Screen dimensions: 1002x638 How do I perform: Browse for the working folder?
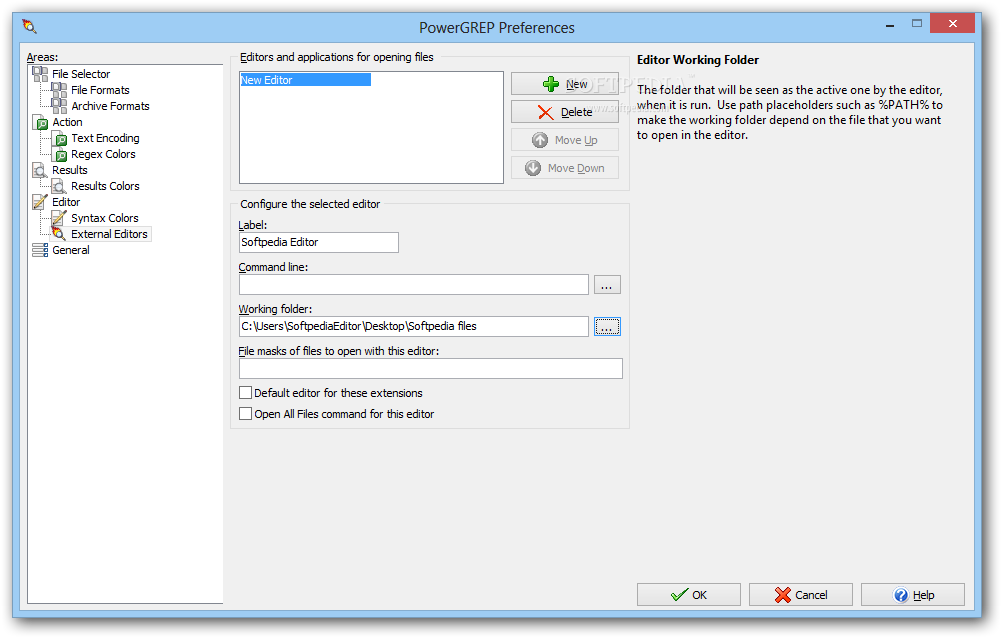click(607, 326)
